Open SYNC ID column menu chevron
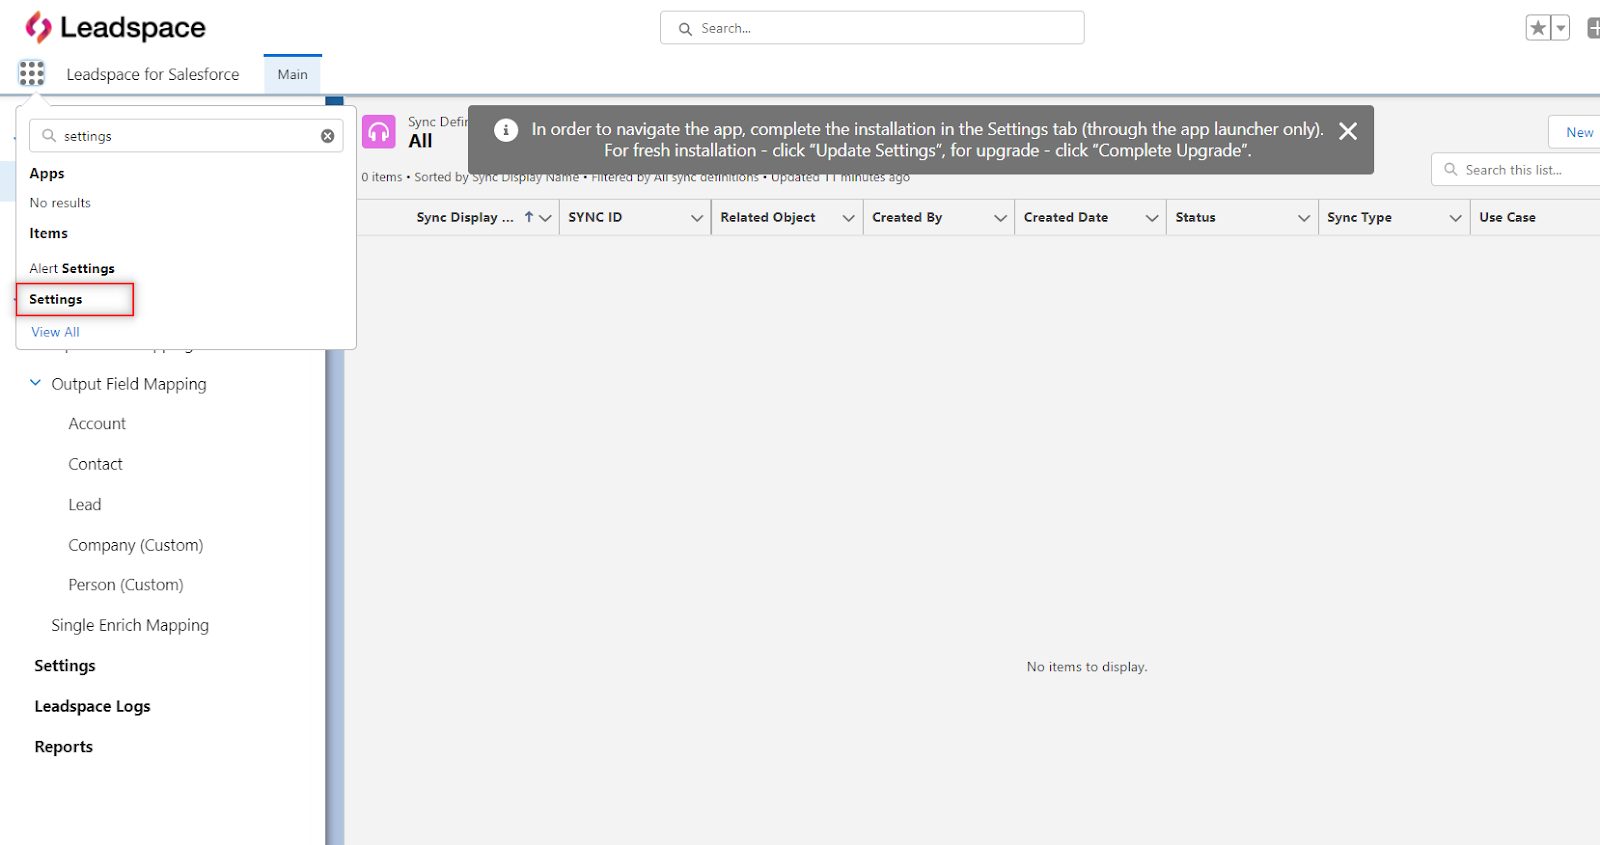The width and height of the screenshot is (1600, 845). point(697,218)
